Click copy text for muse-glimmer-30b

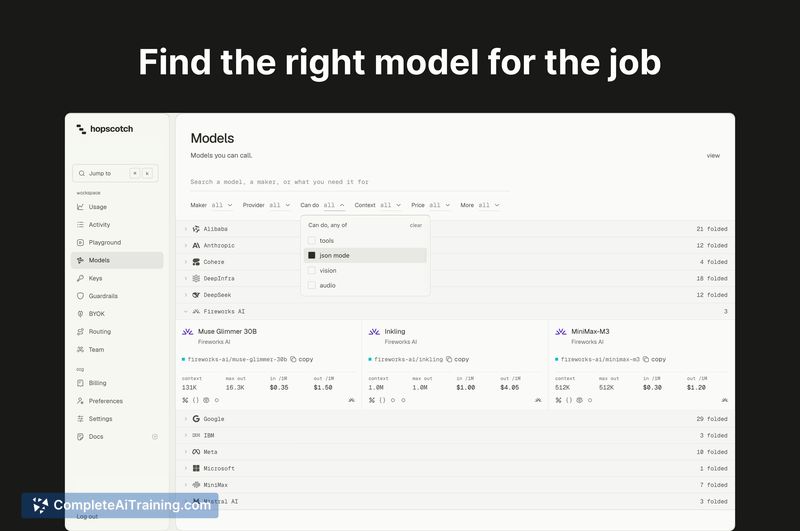pos(306,359)
